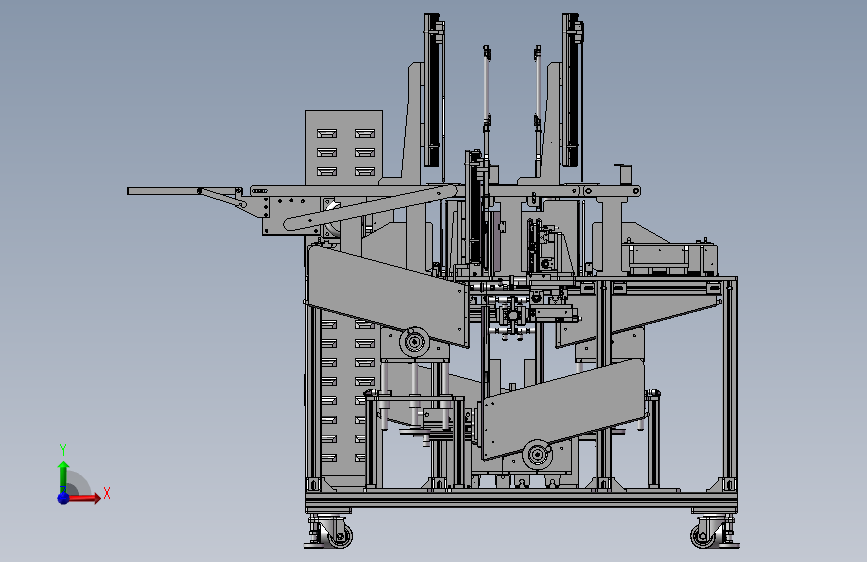This screenshot has width=867, height=562.
Task: Select the lower round pulley on right inclined plate
Action: click(537, 455)
